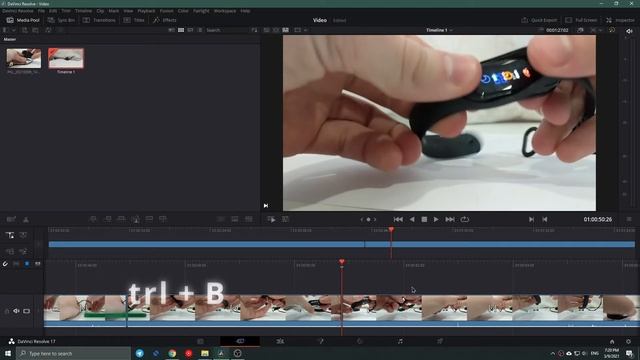This screenshot has width=640, height=360.
Task: Switch media pool to thumbnail view
Action: pyautogui.click(x=181, y=30)
